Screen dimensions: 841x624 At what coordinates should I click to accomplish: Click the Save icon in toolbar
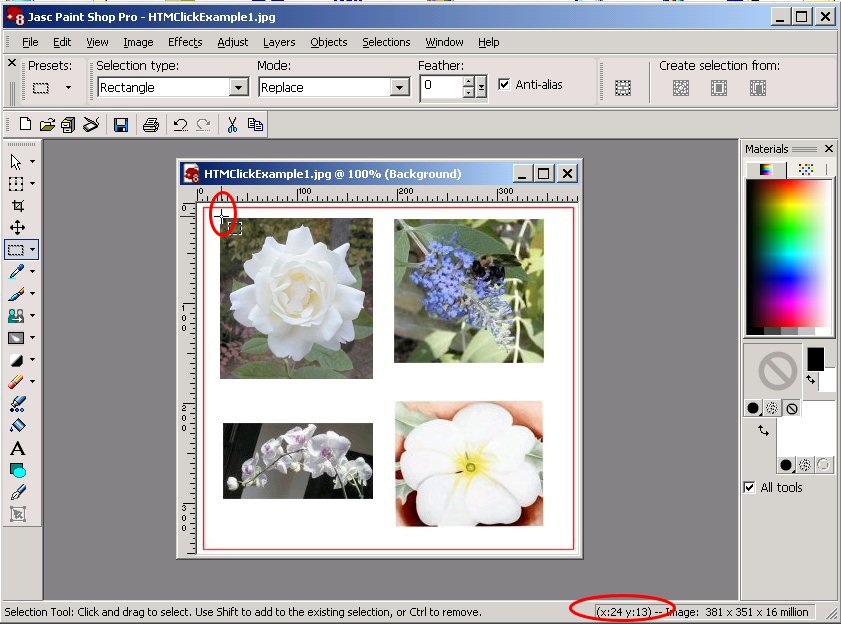tap(120, 125)
